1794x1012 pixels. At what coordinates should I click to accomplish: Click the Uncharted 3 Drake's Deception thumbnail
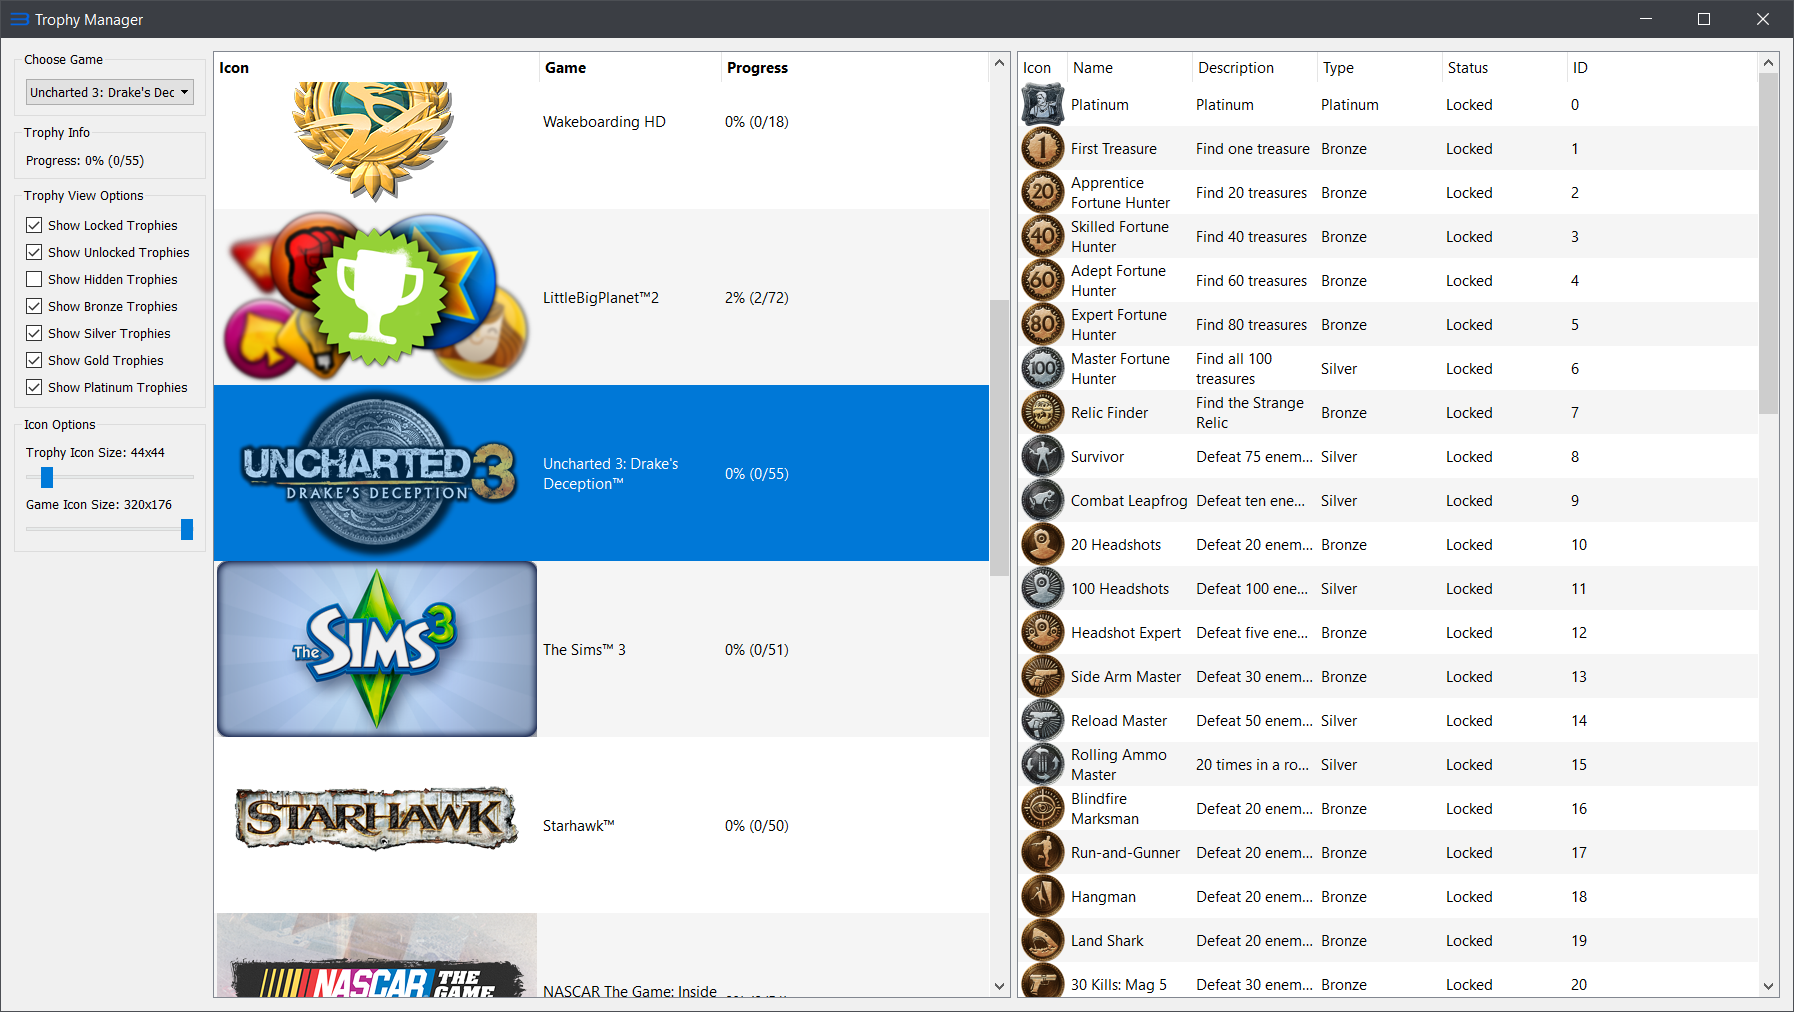[x=377, y=473]
